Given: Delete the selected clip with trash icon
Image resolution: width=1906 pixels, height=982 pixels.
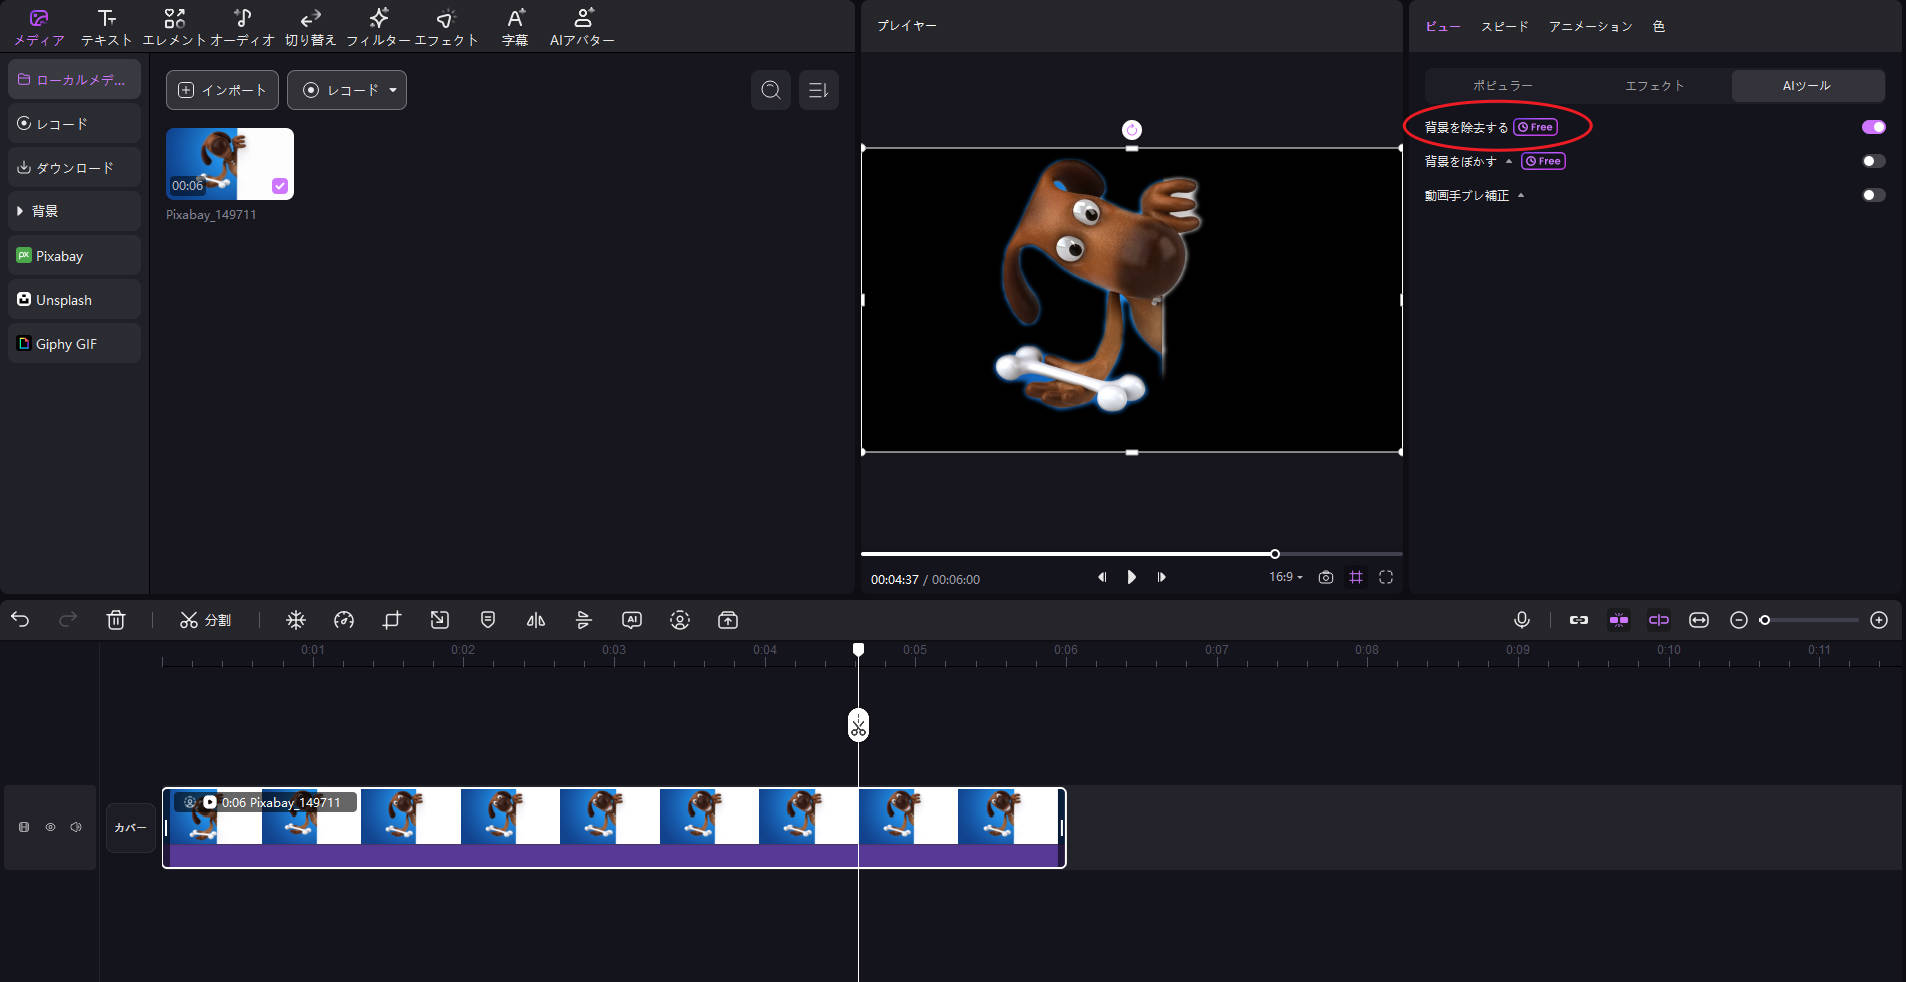Looking at the screenshot, I should pyautogui.click(x=116, y=620).
